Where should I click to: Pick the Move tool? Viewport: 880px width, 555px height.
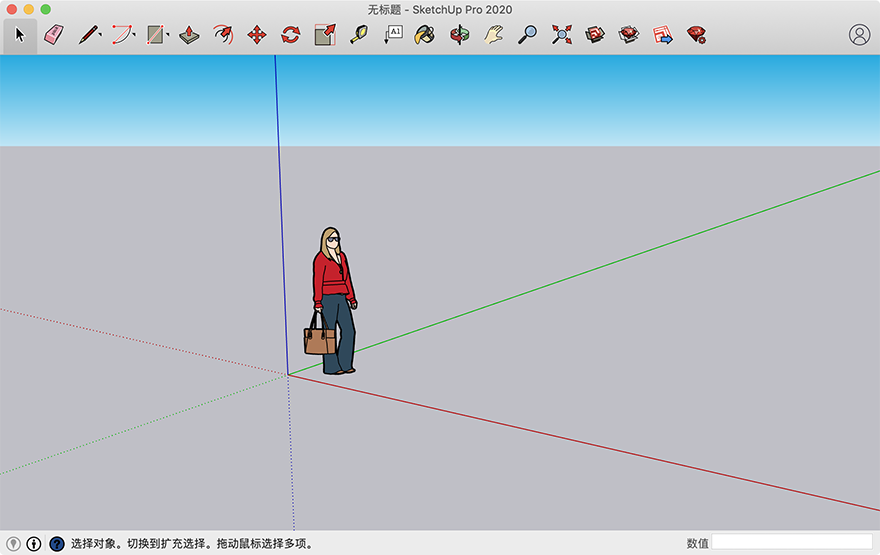(256, 35)
